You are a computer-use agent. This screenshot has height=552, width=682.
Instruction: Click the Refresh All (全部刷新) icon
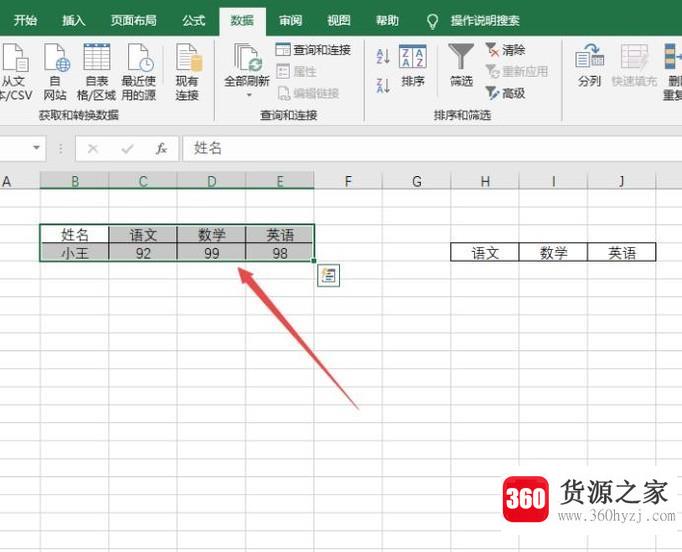point(247,57)
